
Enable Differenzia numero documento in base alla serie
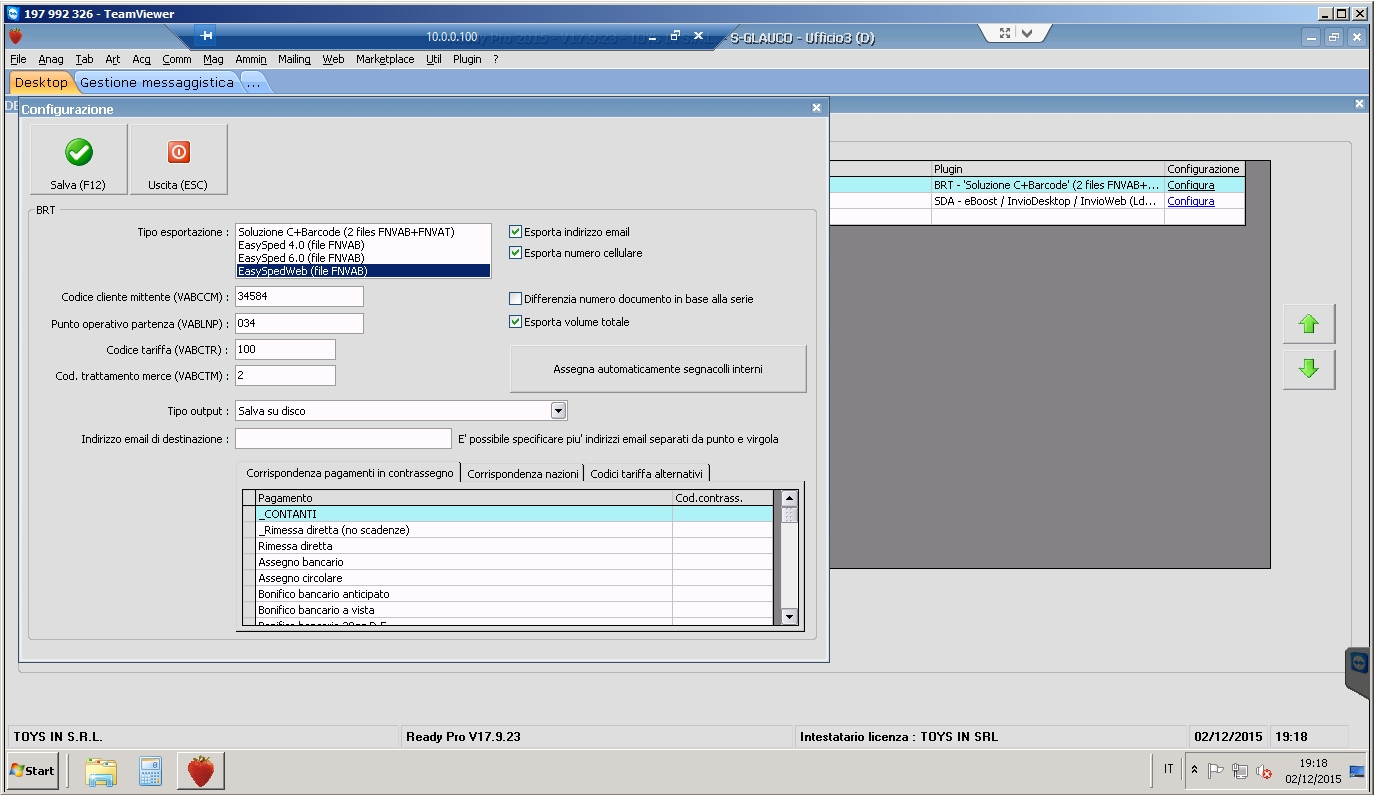(515, 298)
